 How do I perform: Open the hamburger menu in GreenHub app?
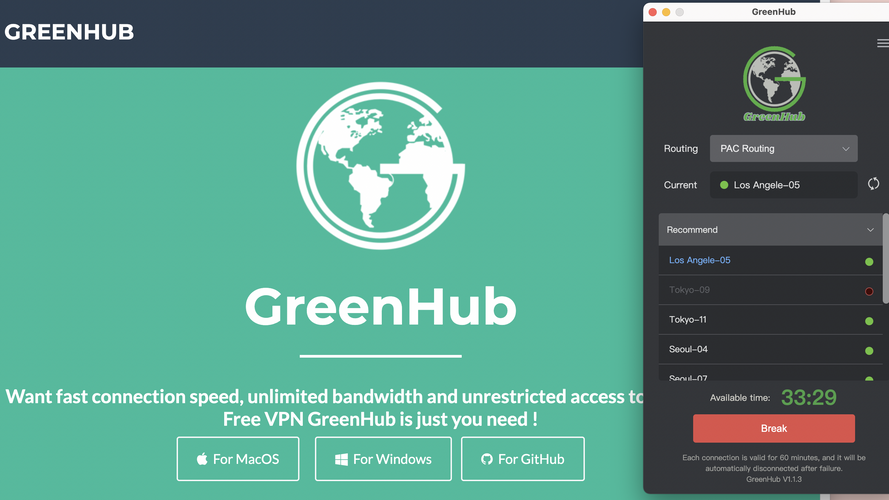883,43
